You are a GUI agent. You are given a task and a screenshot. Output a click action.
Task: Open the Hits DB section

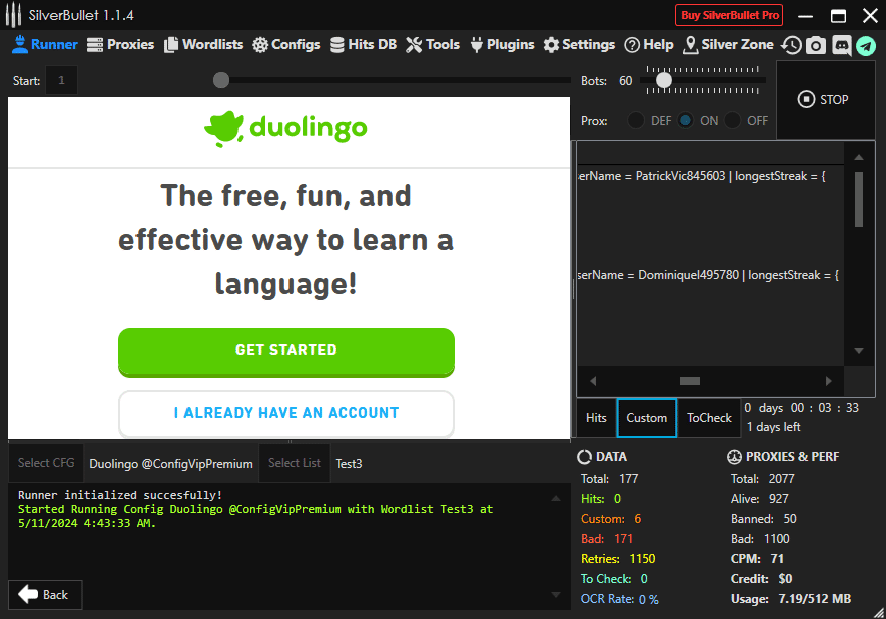tap(363, 45)
